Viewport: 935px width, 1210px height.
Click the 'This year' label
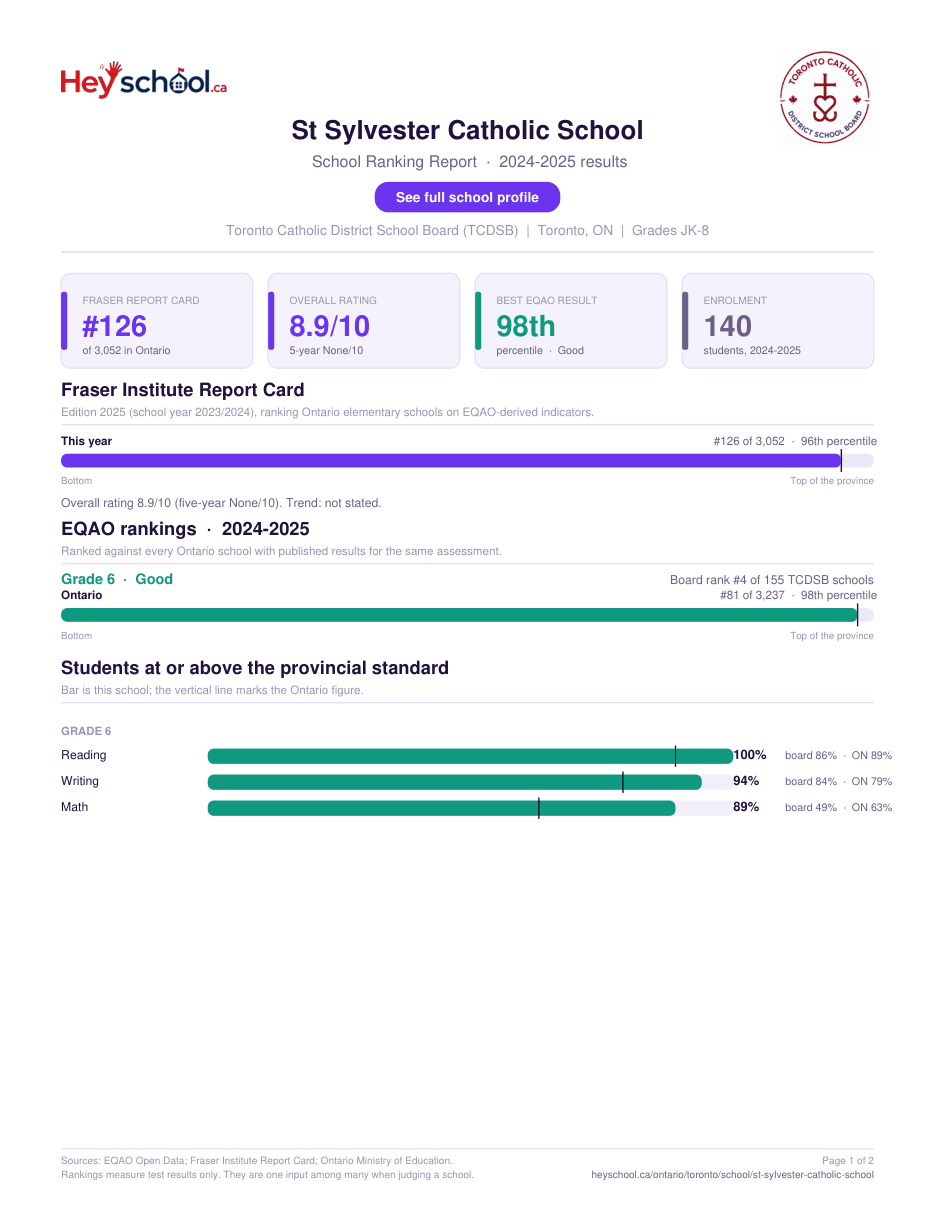[87, 441]
